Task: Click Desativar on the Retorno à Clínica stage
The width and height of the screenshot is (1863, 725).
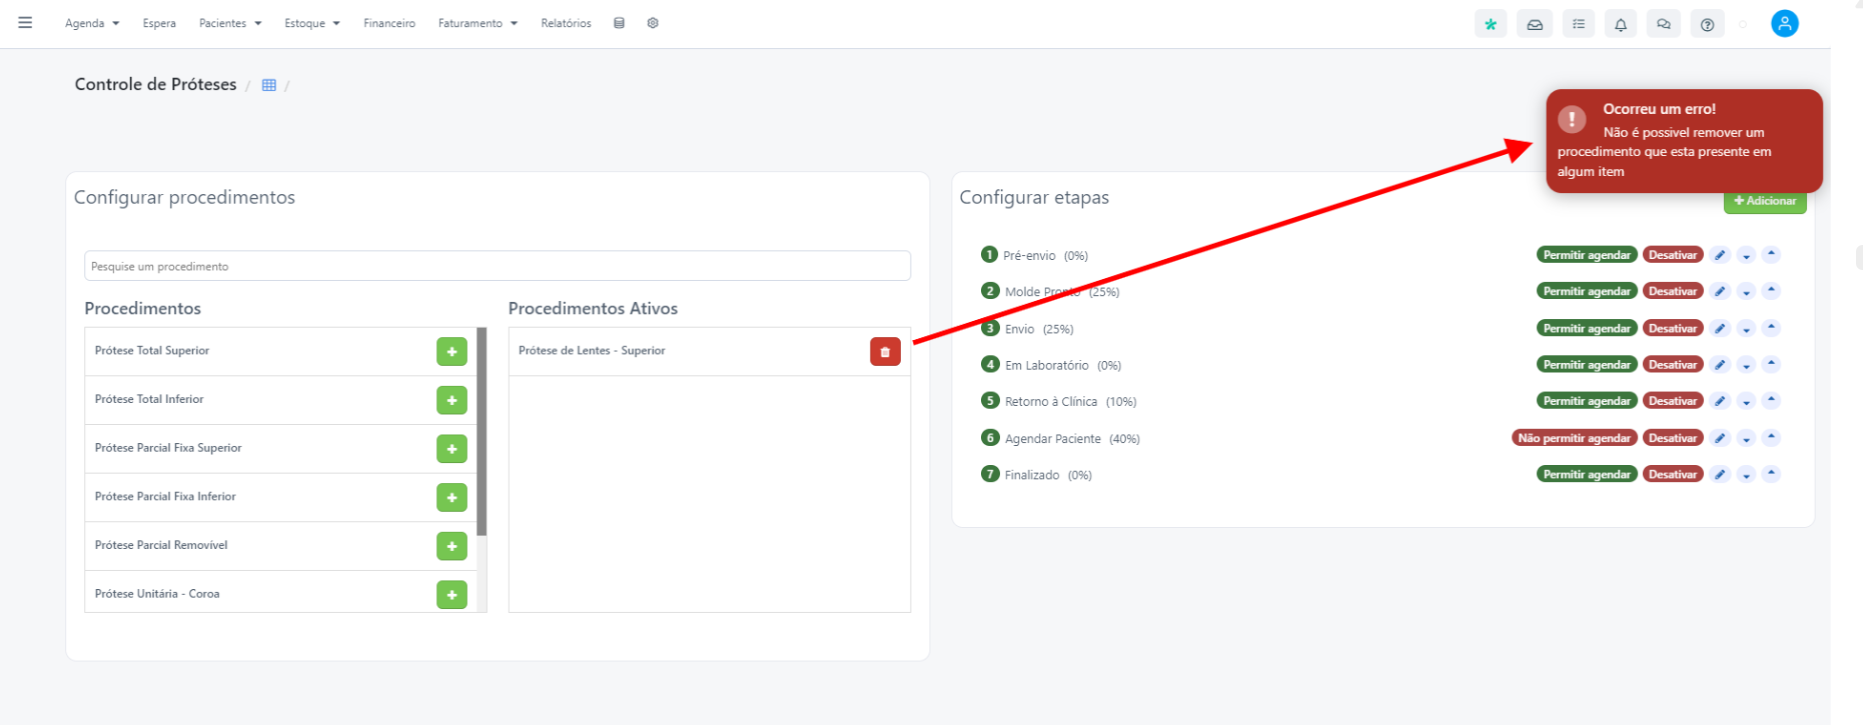Action: click(1673, 401)
